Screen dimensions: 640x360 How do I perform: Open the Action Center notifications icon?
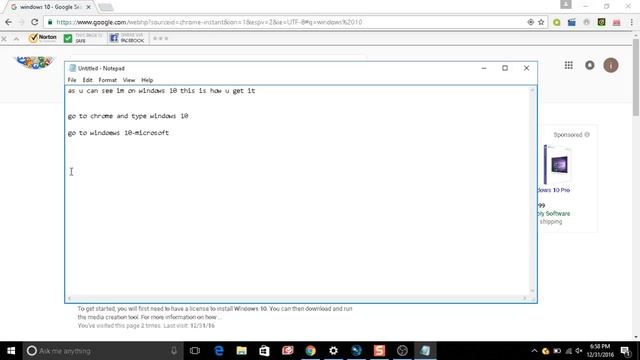point(625,351)
